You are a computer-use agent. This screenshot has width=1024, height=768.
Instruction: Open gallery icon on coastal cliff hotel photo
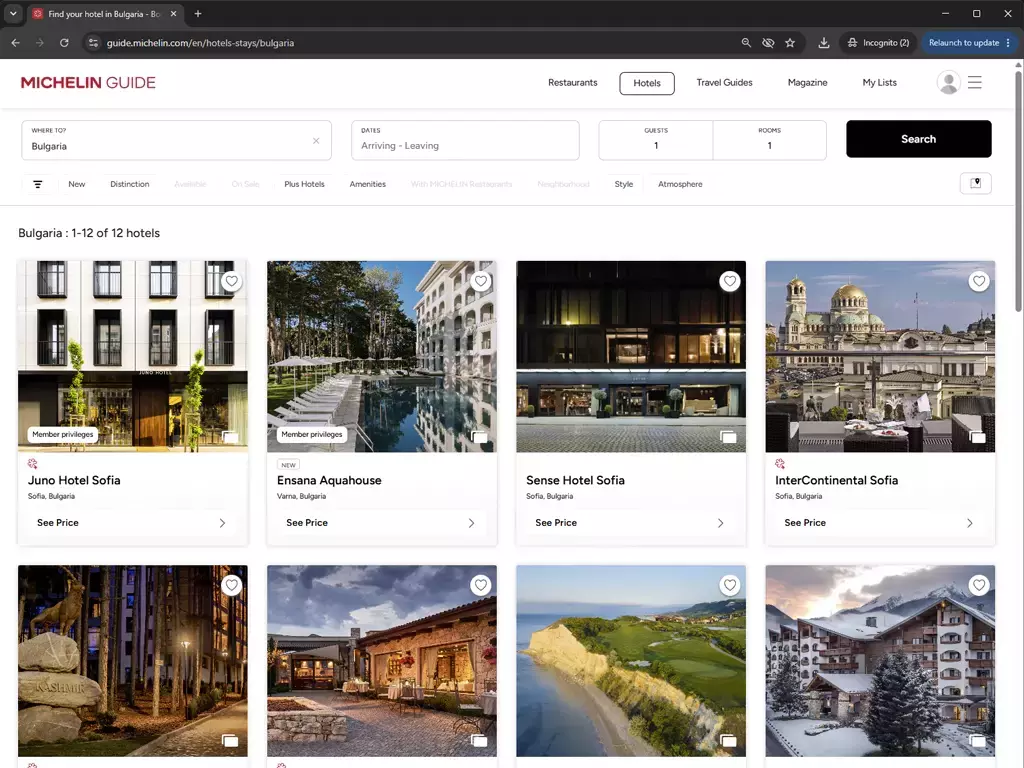pyautogui.click(x=728, y=741)
